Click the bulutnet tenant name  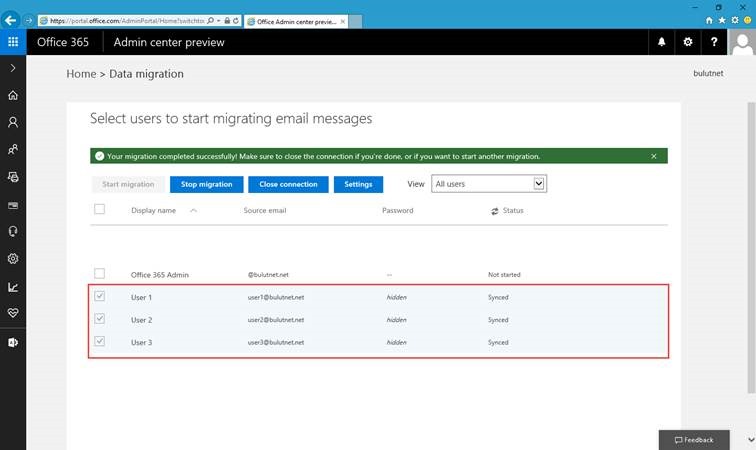pyautogui.click(x=708, y=73)
